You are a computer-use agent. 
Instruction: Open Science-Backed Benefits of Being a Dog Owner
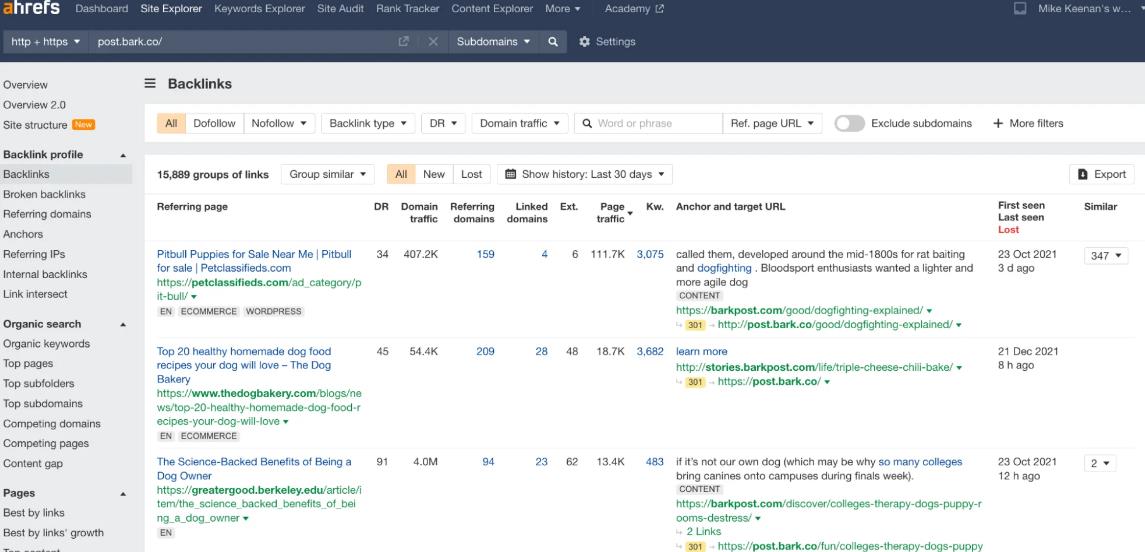click(x=254, y=469)
